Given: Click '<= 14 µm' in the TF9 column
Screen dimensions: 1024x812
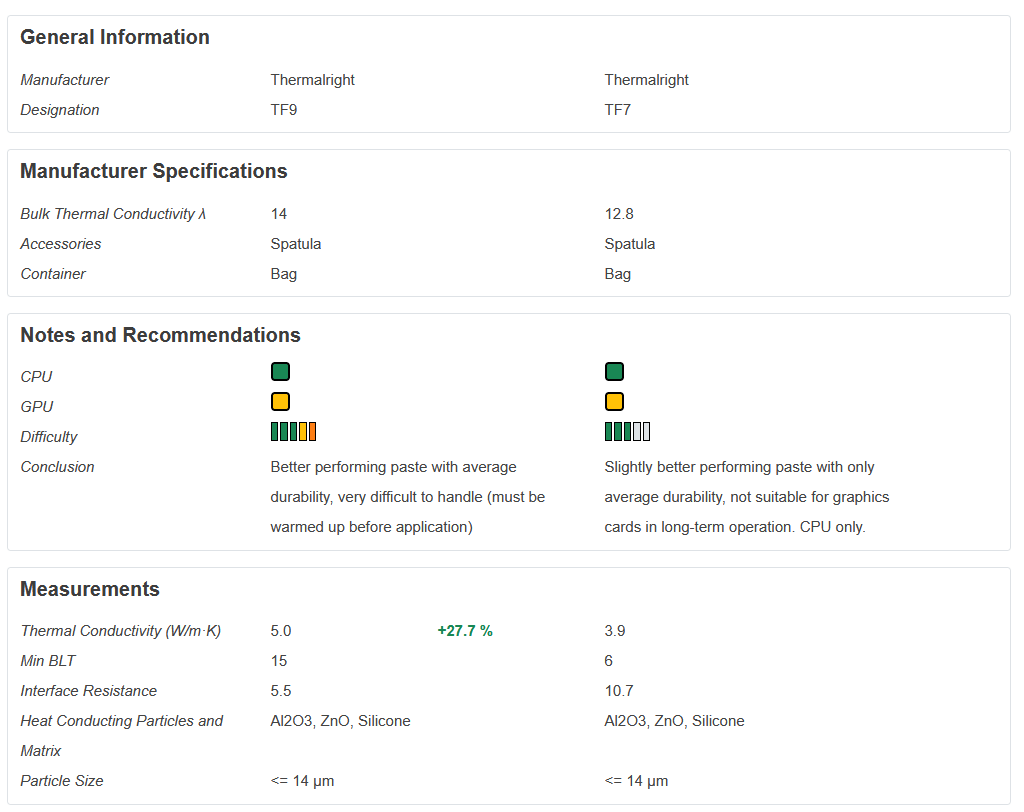Looking at the screenshot, I should (302, 781).
